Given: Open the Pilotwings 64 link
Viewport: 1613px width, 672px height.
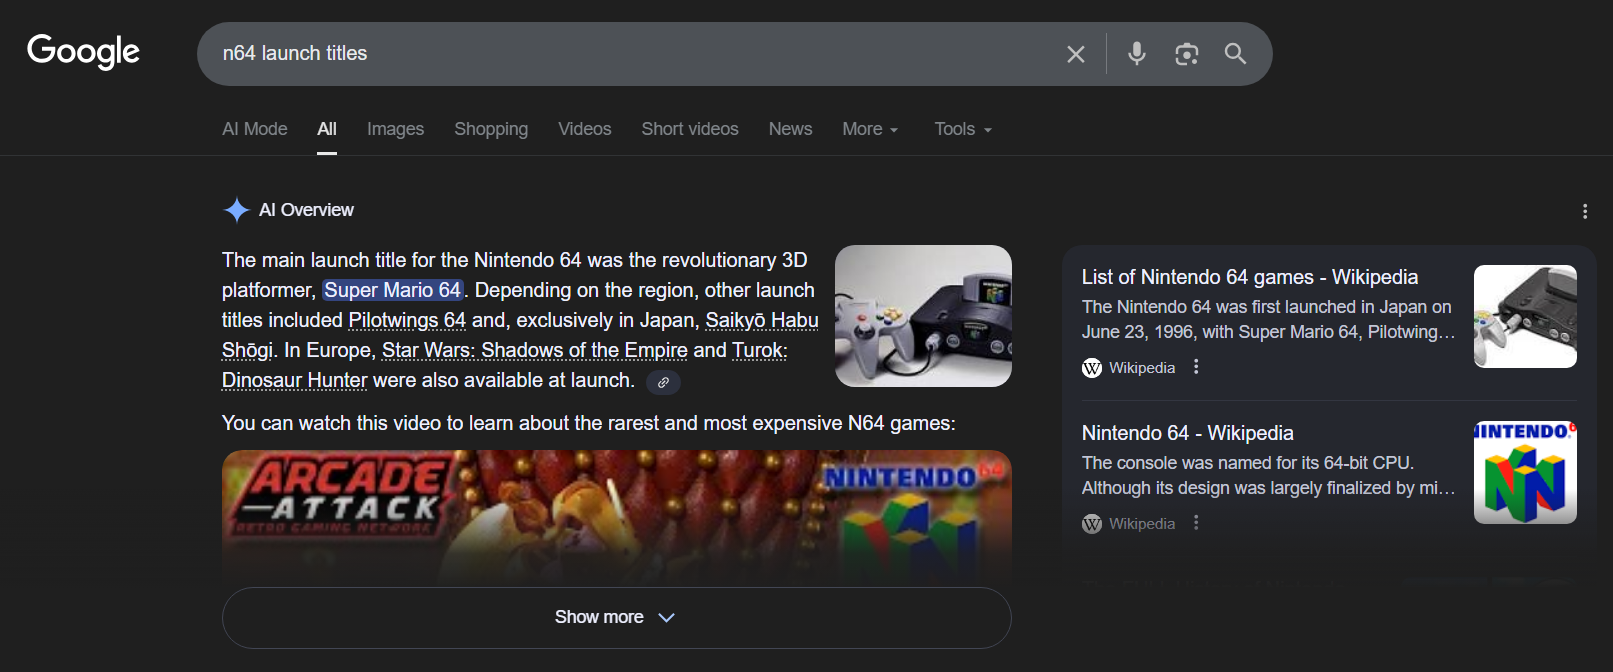Looking at the screenshot, I should pos(407,320).
